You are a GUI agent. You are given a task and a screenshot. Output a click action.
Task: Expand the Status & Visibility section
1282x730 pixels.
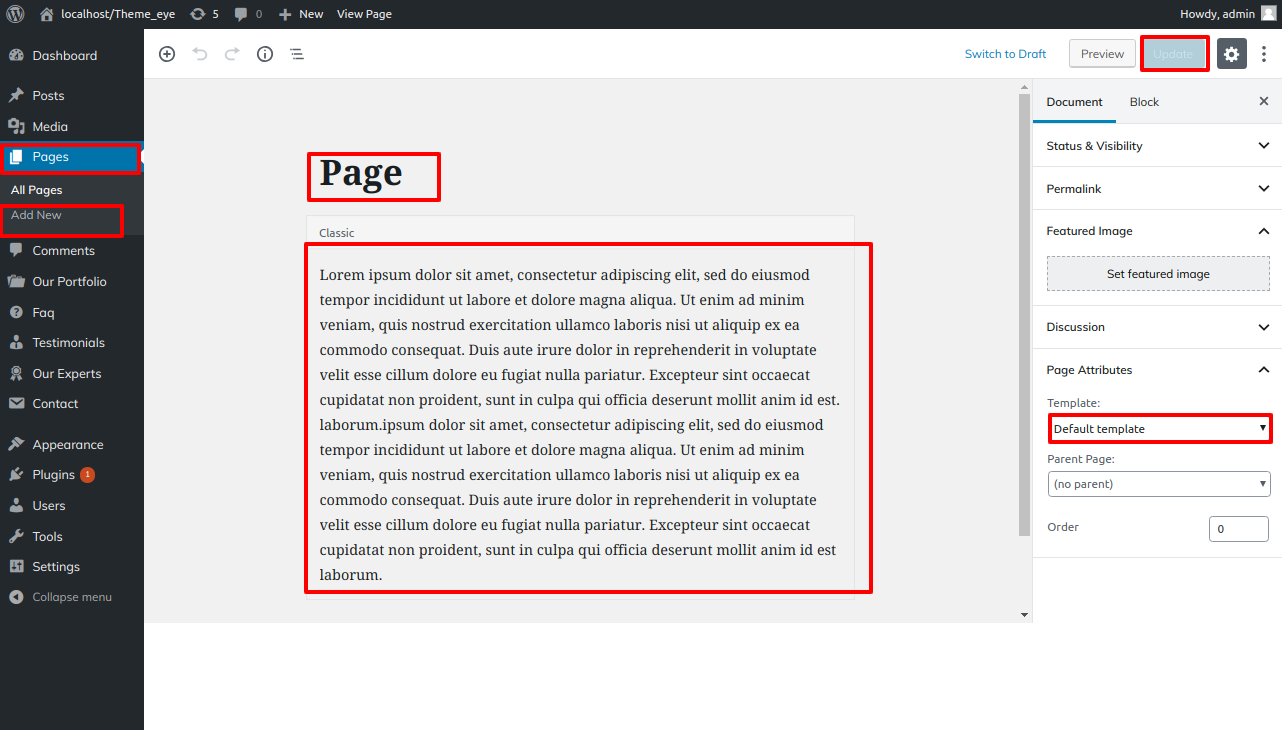(1157, 145)
